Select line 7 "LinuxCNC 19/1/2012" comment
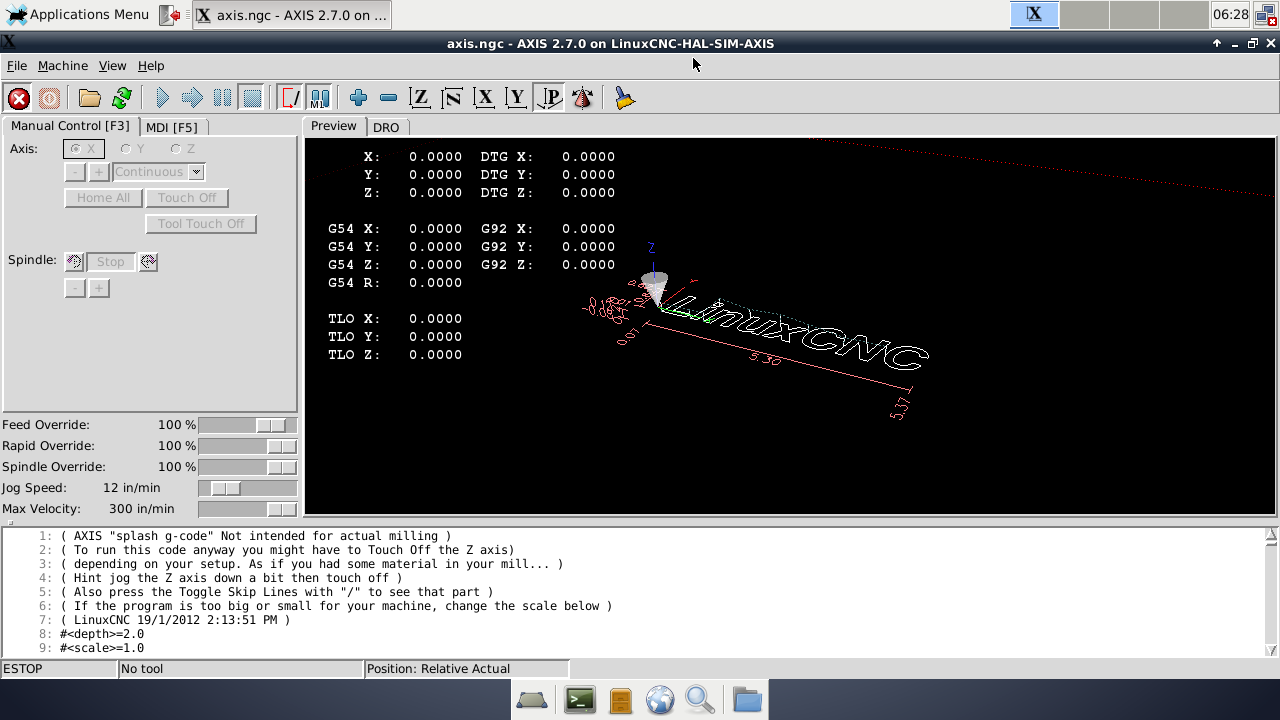The width and height of the screenshot is (1280, 720). pos(175,620)
